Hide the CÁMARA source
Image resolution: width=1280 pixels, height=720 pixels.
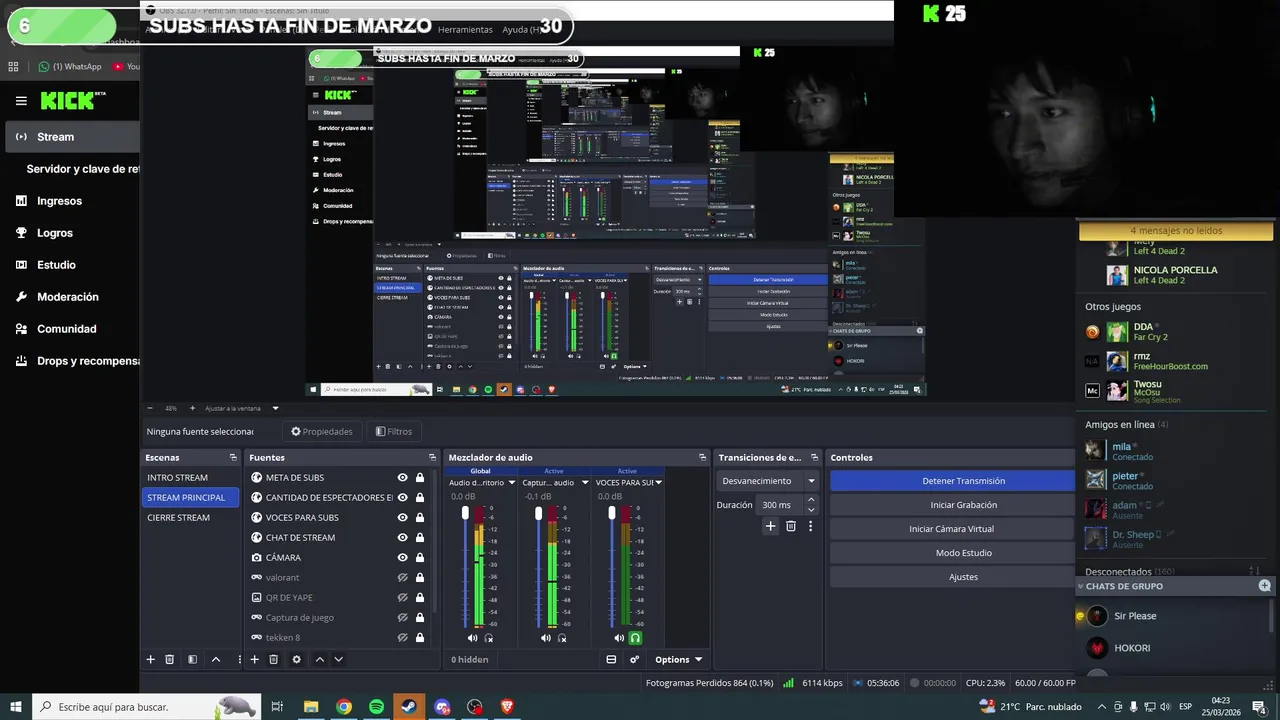(x=402, y=558)
